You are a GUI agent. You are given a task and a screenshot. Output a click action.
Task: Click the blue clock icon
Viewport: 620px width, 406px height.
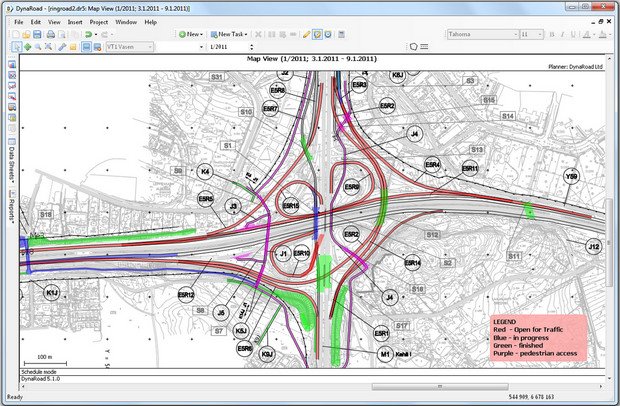tap(328, 34)
